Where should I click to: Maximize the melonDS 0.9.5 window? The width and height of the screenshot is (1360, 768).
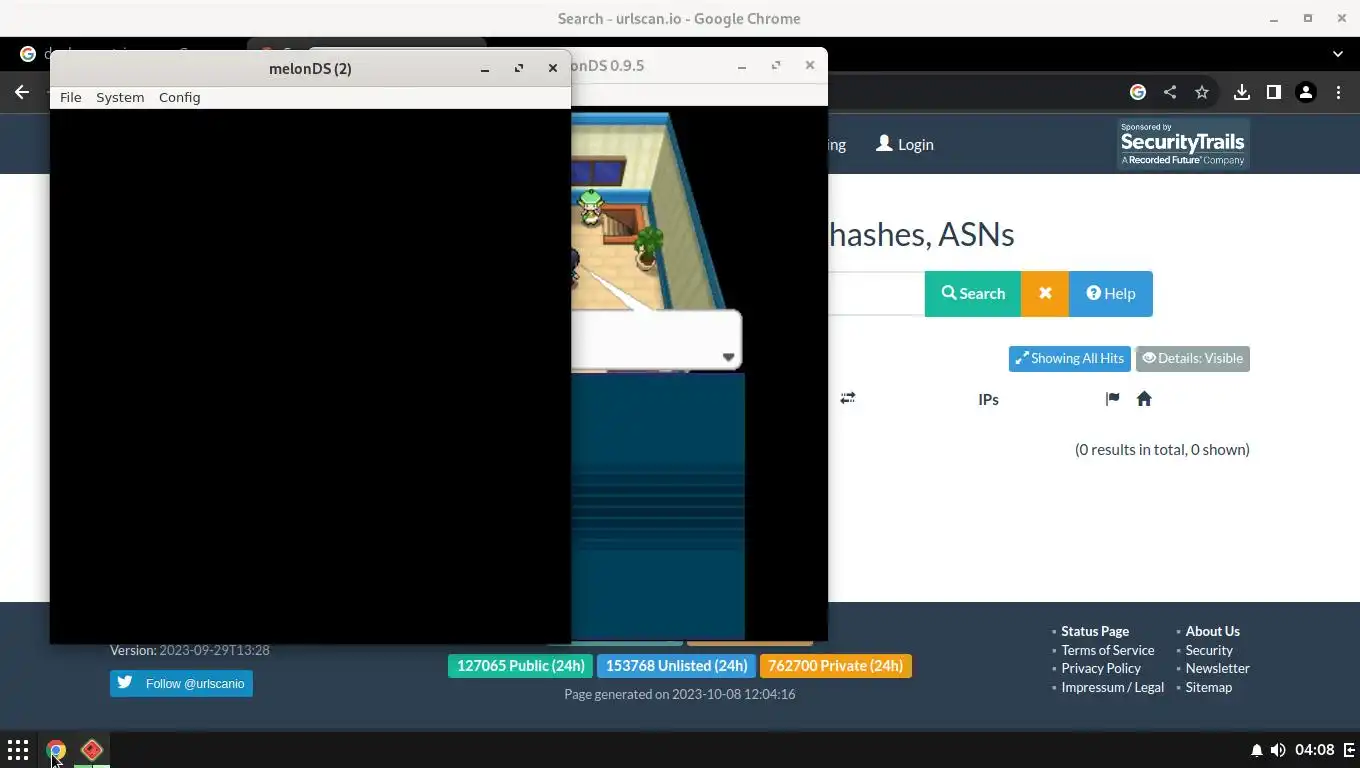(x=776, y=65)
